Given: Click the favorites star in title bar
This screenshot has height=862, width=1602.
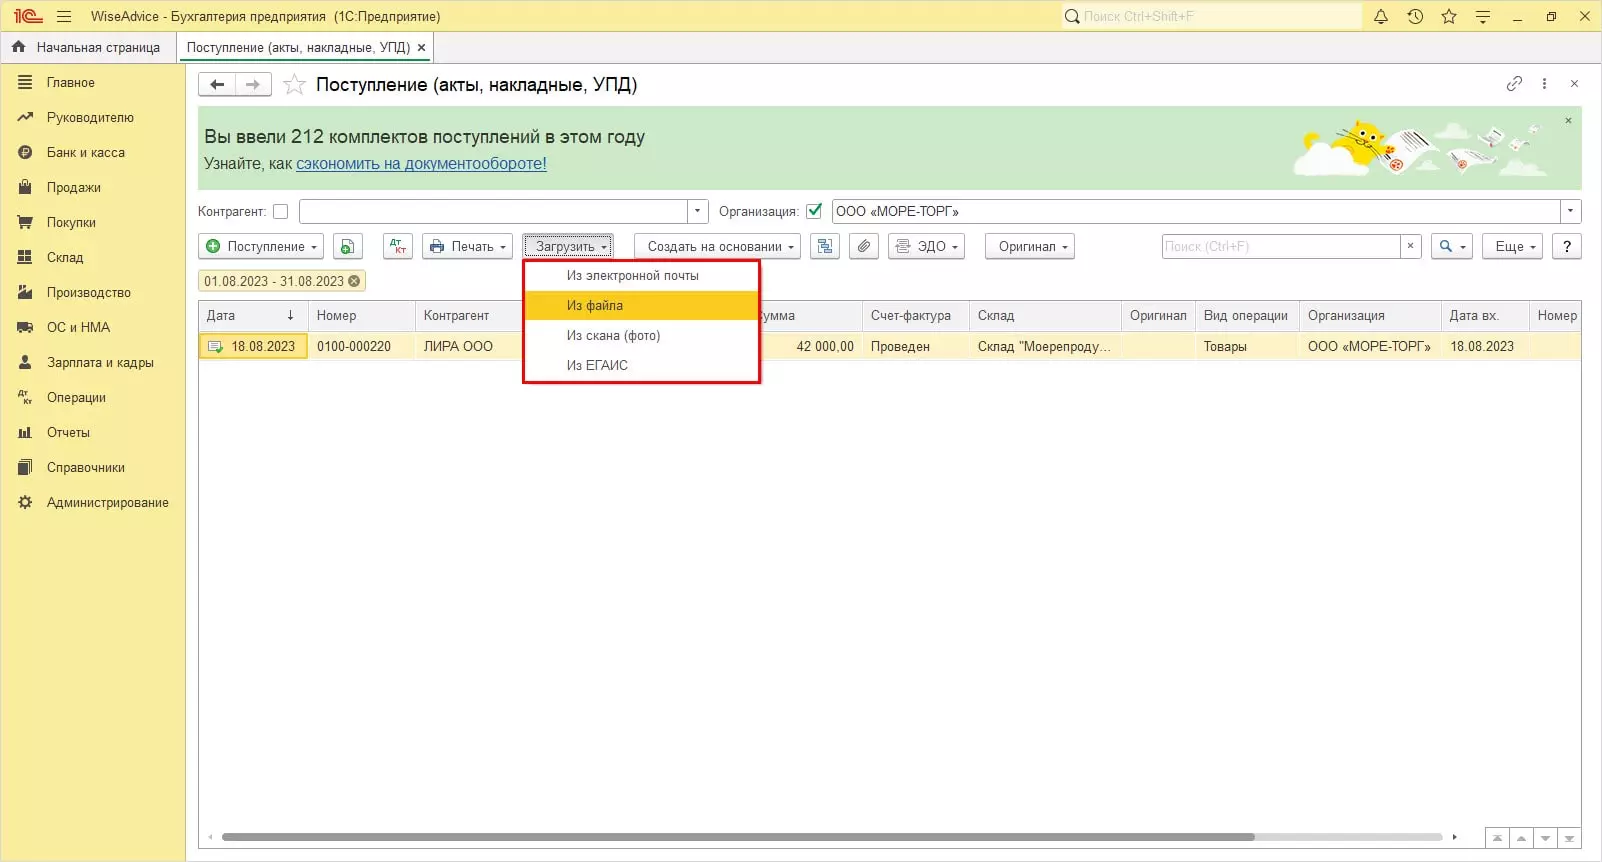Looking at the screenshot, I should (x=1448, y=16).
